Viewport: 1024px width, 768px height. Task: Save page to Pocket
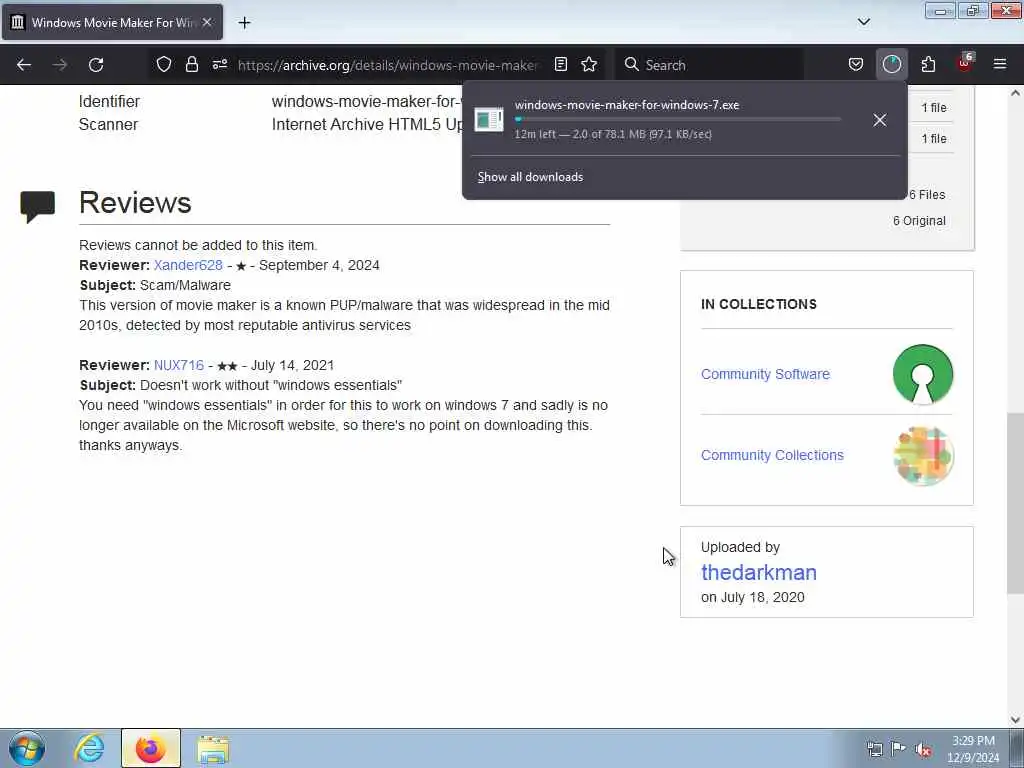tap(856, 64)
